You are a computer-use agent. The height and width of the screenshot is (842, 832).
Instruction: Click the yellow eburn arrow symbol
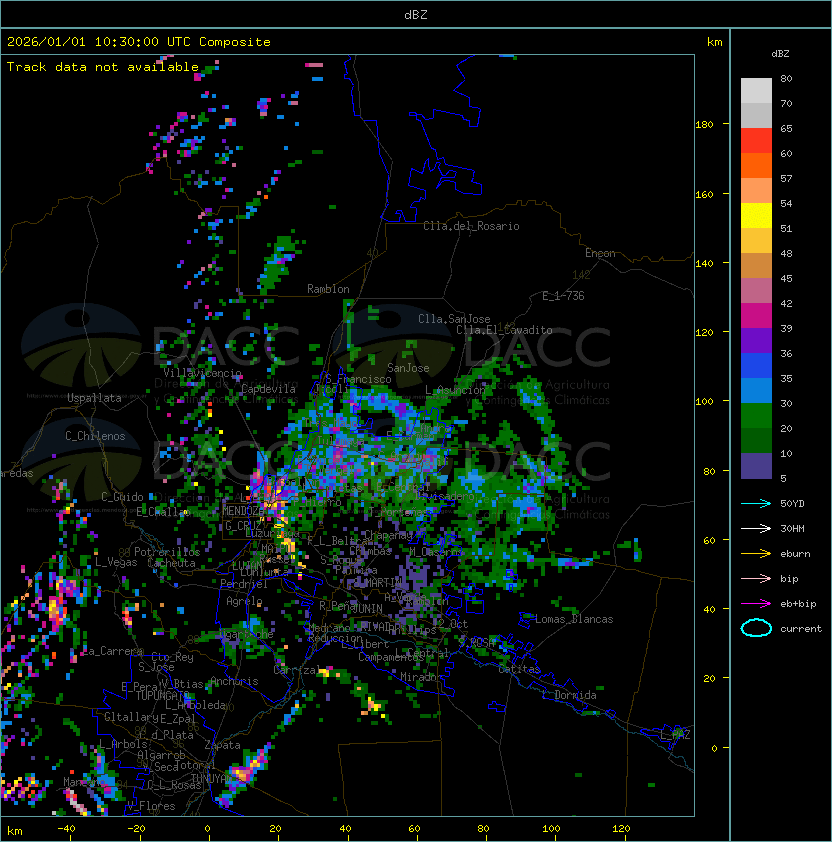tap(756, 553)
